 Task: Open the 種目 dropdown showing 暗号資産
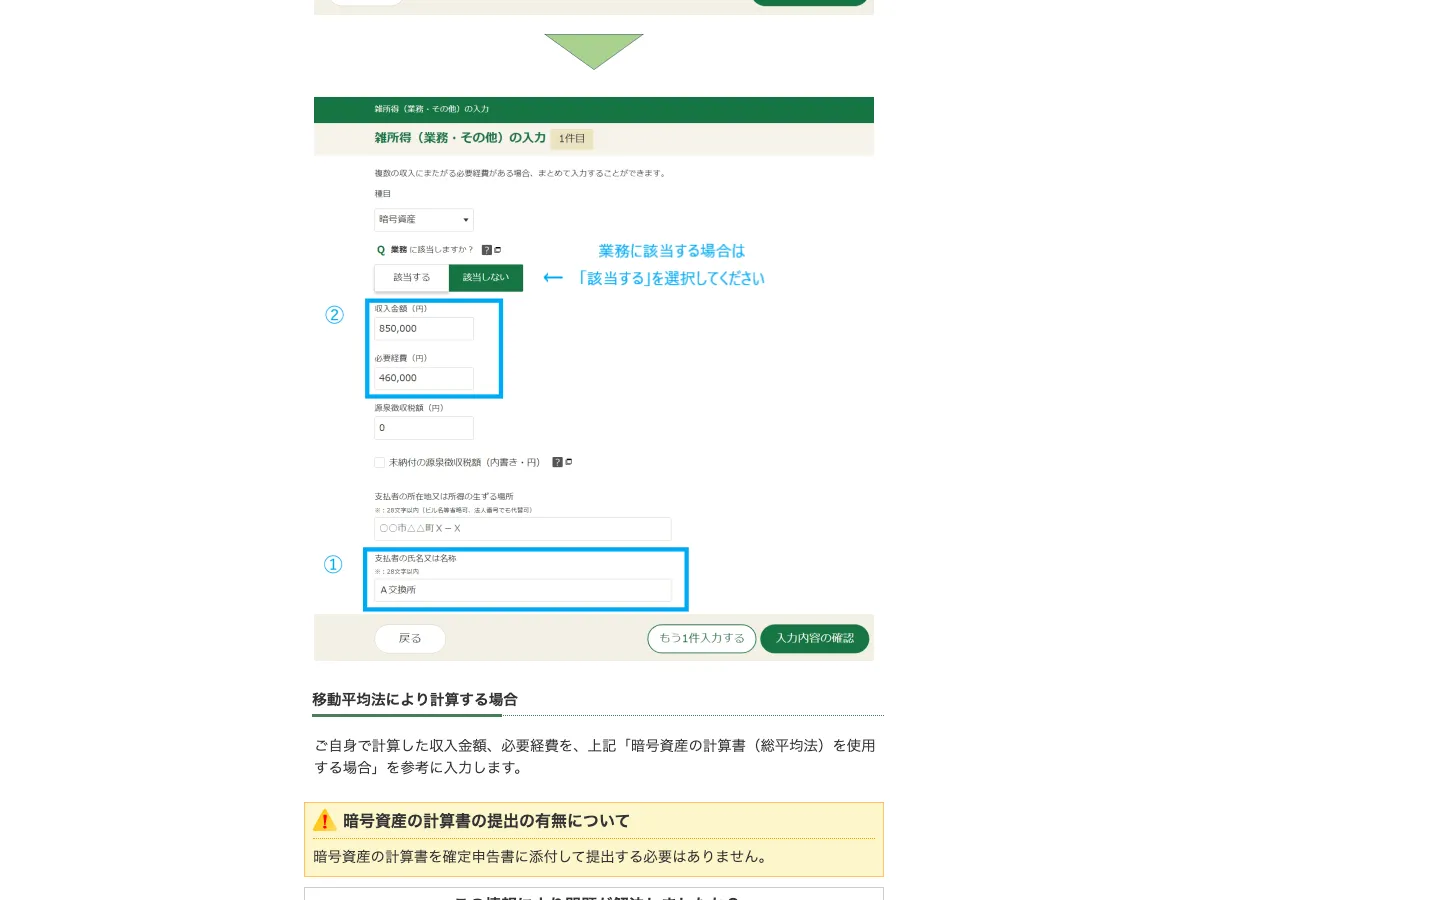pyautogui.click(x=424, y=220)
